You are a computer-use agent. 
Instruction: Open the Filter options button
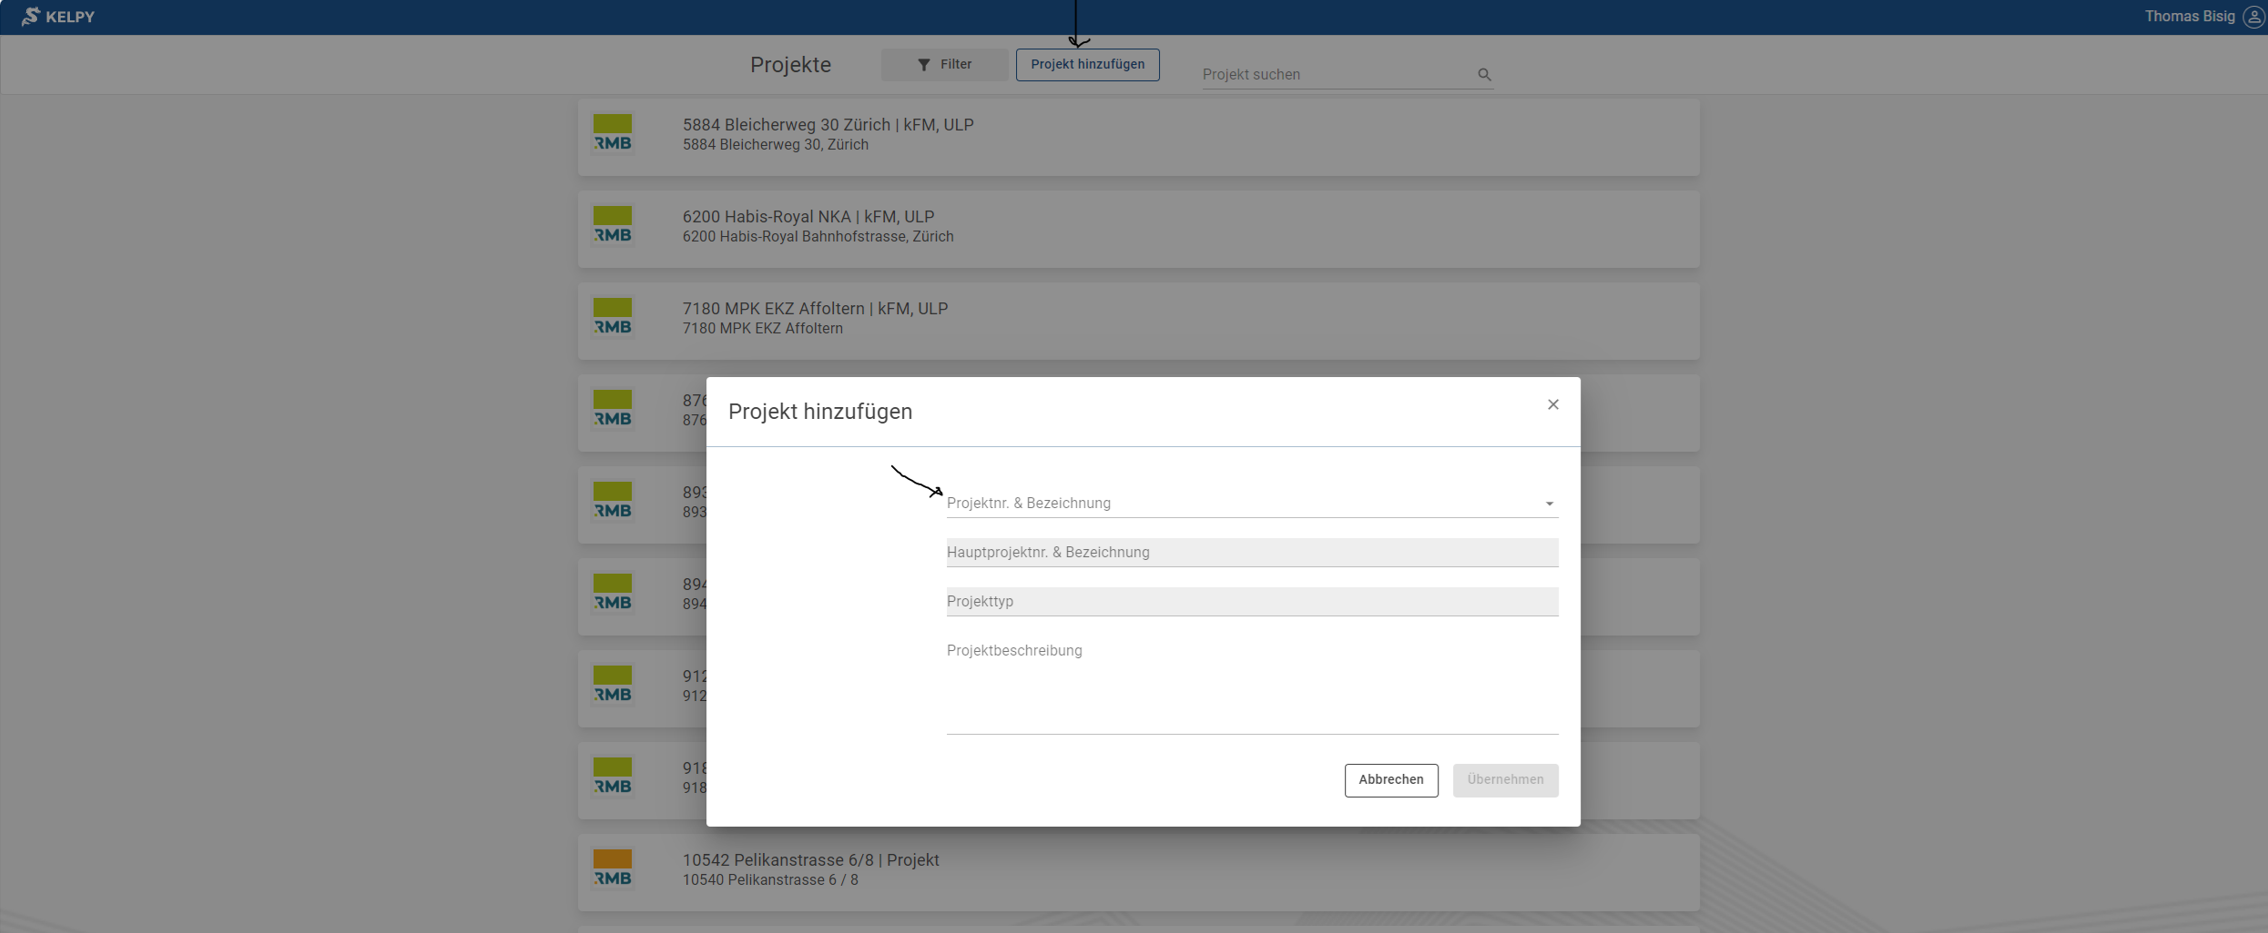coord(944,64)
